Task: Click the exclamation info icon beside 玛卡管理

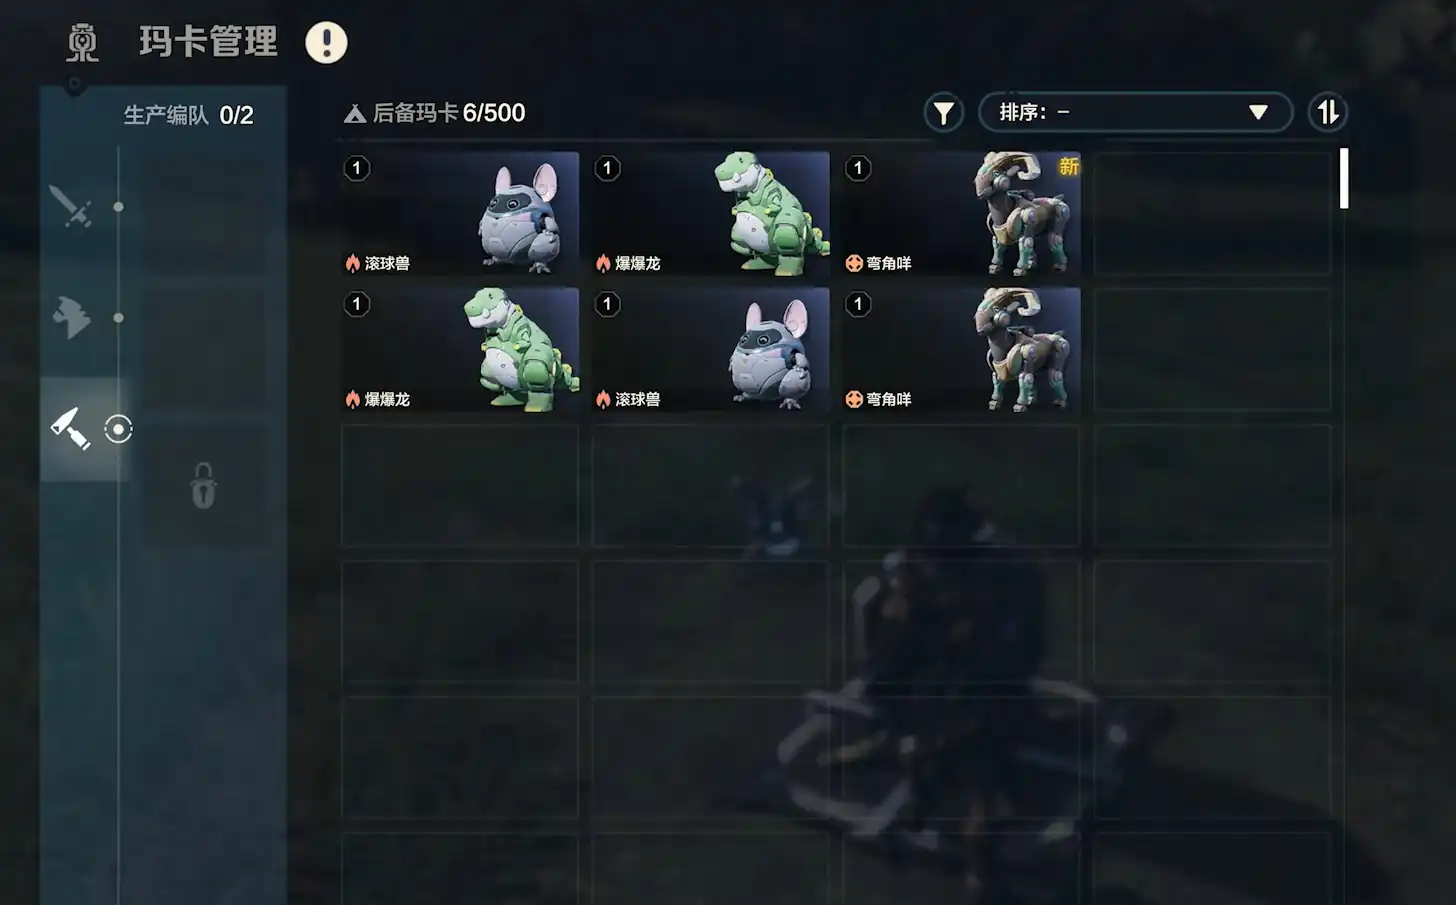Action: pos(326,42)
